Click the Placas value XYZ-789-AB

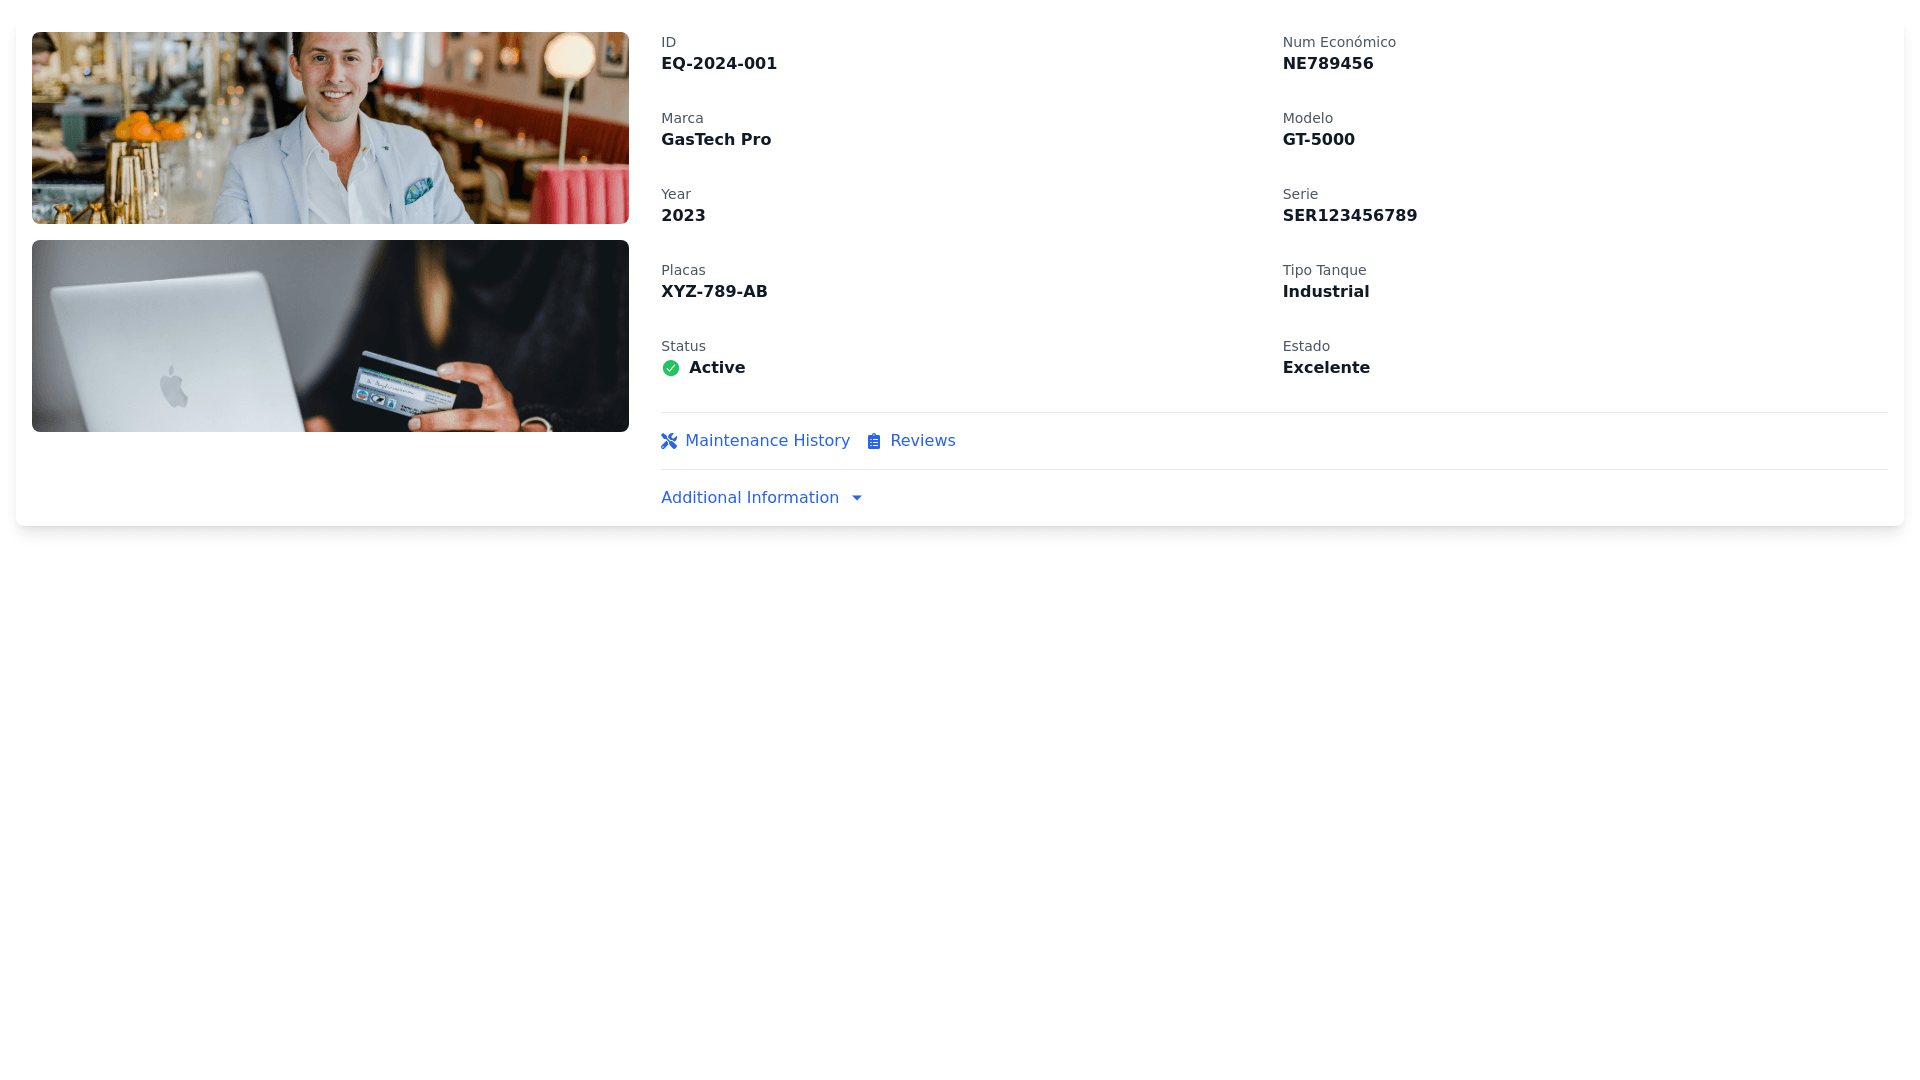(714, 292)
